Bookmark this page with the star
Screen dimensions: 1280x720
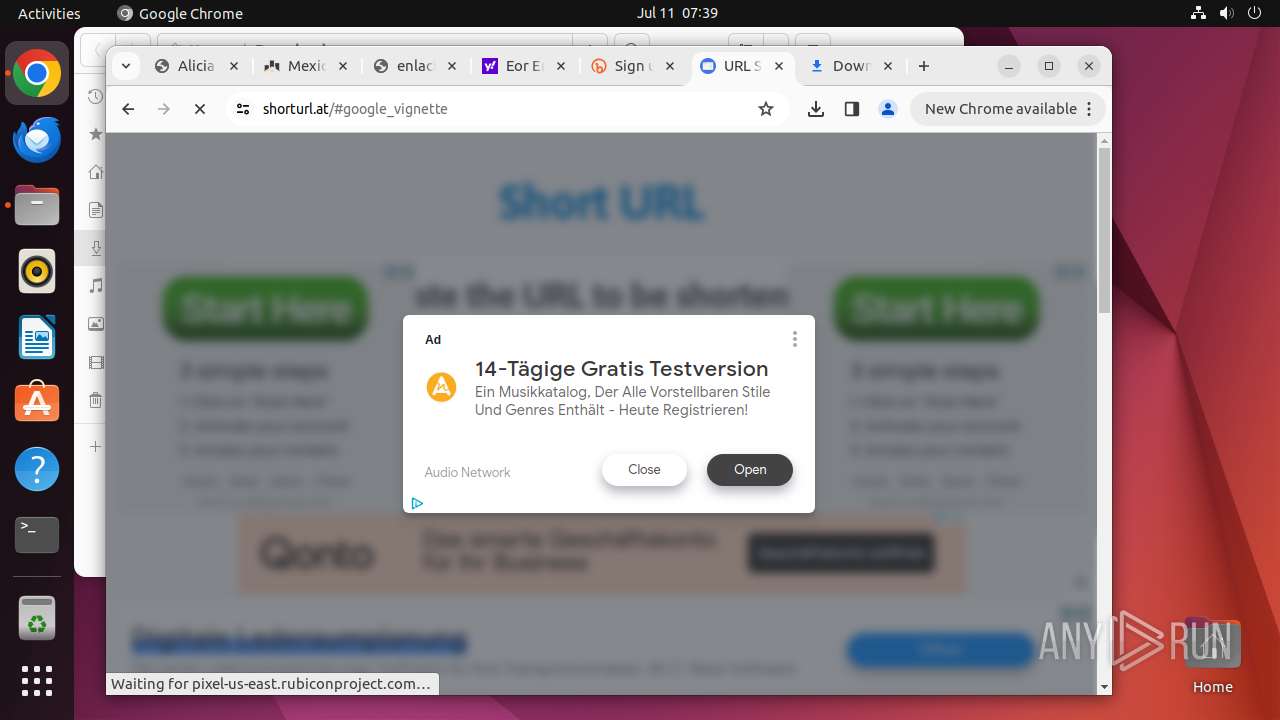click(x=766, y=109)
